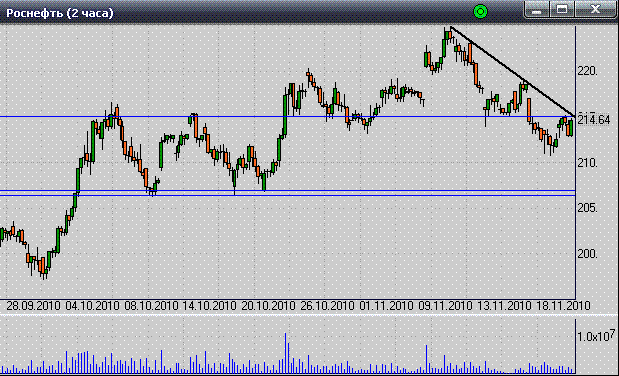Screen dimensions: 619x376
Task: Minimize the Роснефть chart window
Action: (x=536, y=9)
